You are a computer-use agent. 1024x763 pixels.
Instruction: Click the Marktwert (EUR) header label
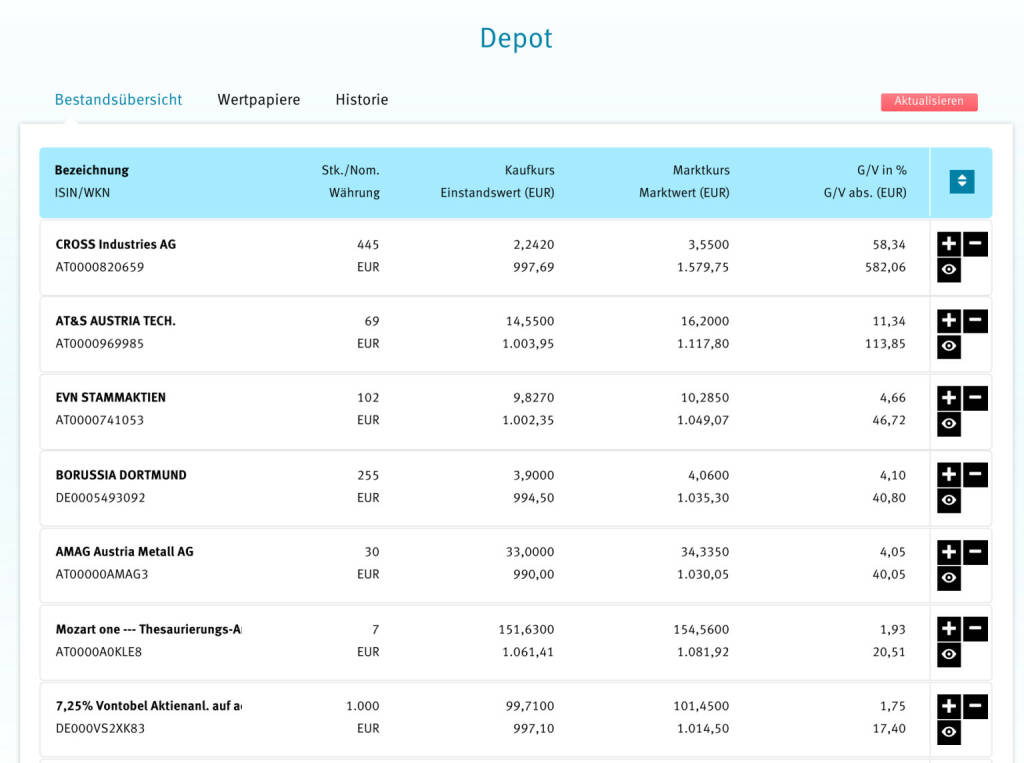point(684,193)
